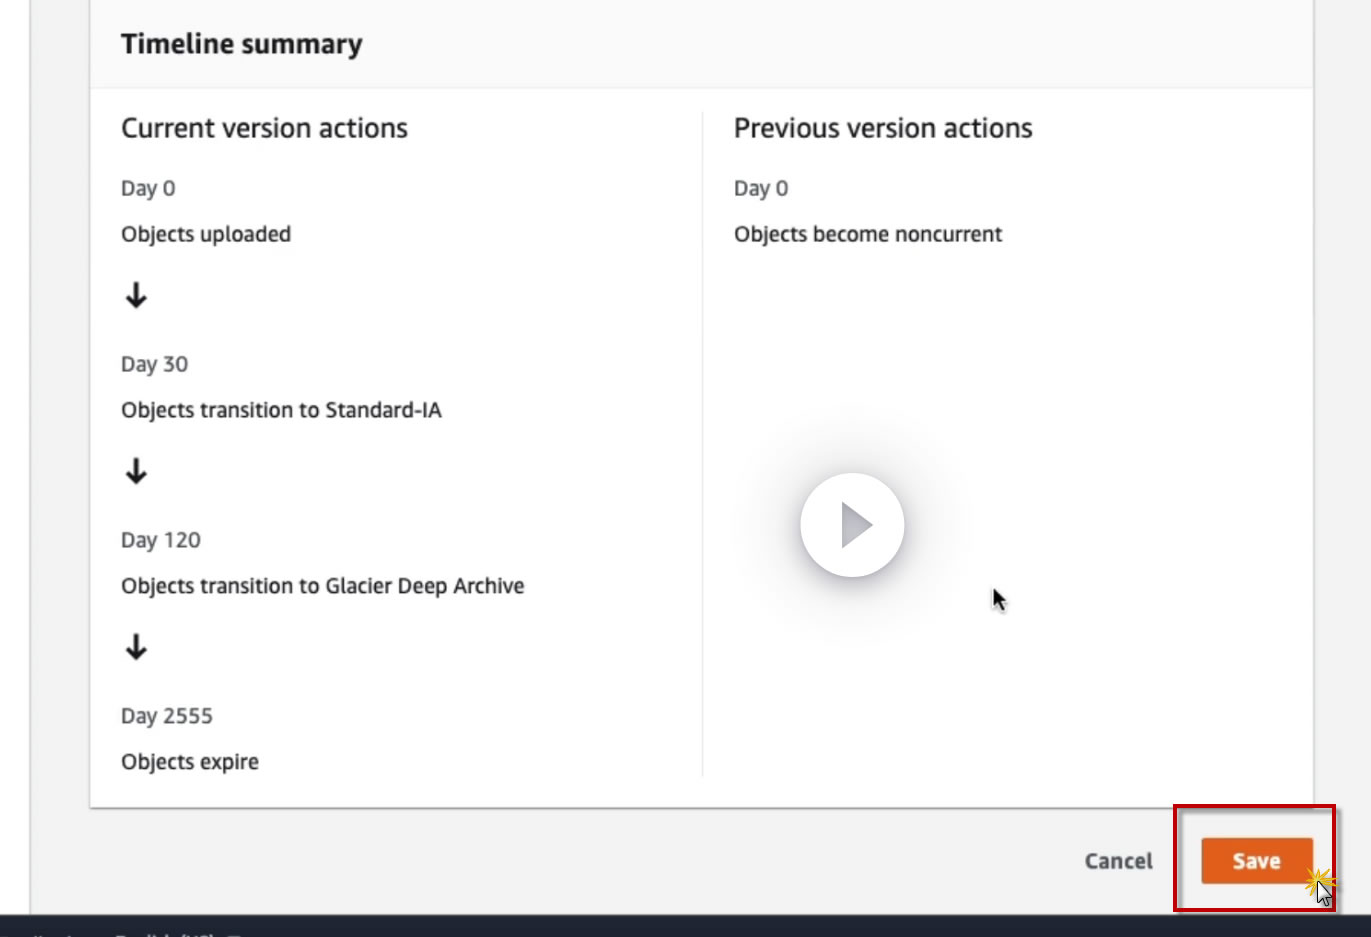This screenshot has width=1371, height=937.
Task: Click the Previous version actions heading
Action: 883,128
